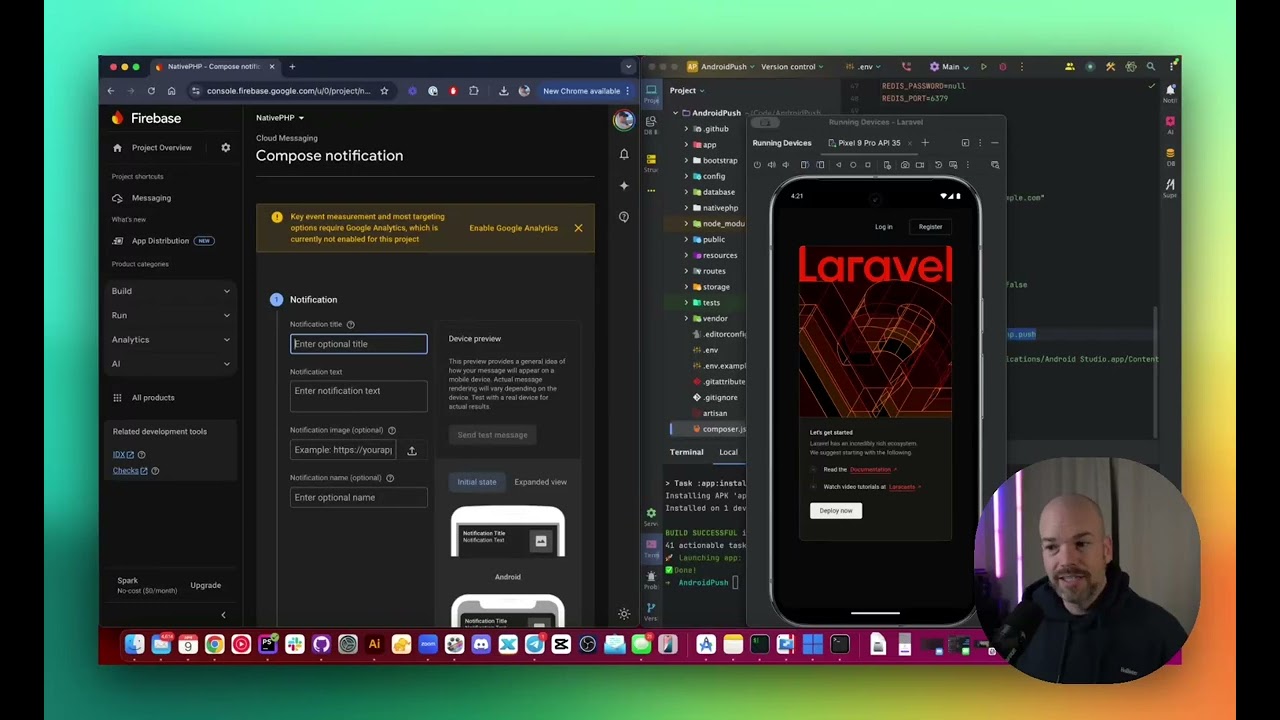Add a new running device with plus icon
This screenshot has height=720, width=1280.
click(925, 143)
